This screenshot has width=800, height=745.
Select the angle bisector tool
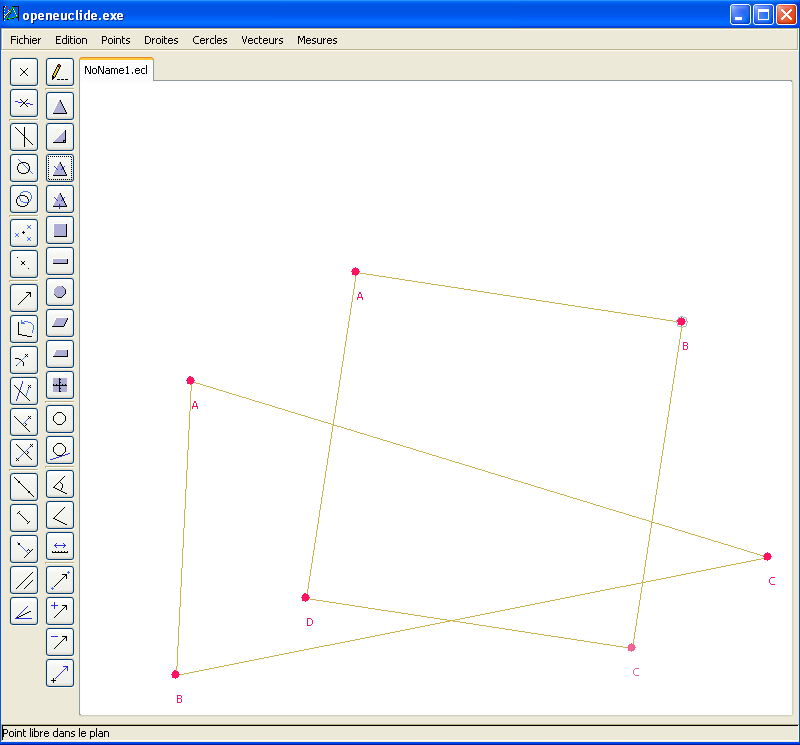point(24,611)
